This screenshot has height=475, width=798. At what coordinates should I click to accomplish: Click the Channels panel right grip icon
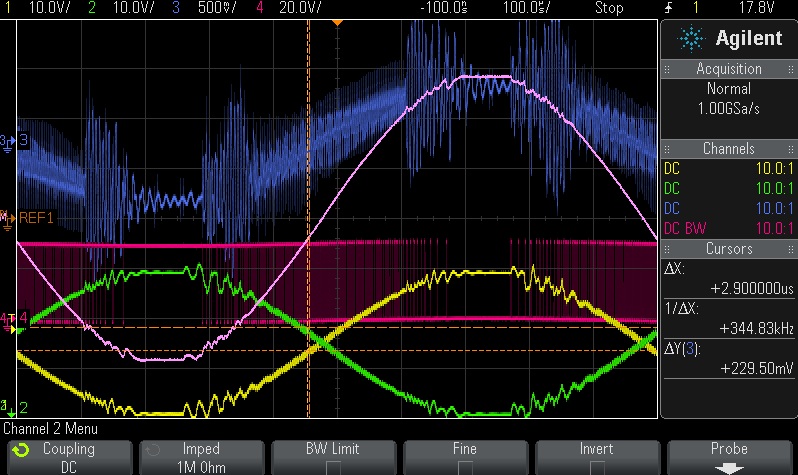(790, 149)
